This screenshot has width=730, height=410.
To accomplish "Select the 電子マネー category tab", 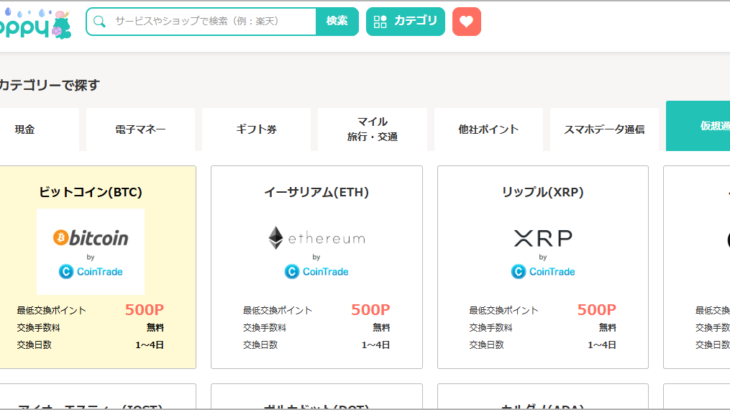I will tap(140, 129).
